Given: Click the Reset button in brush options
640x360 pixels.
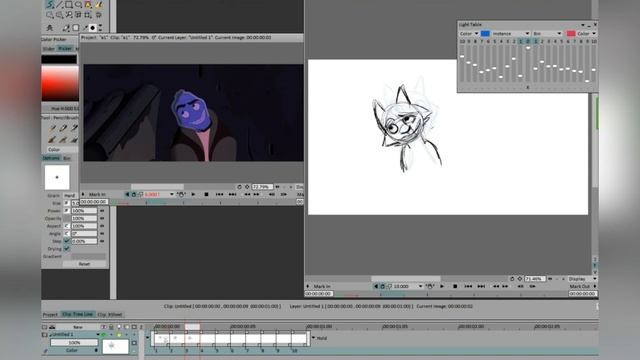Looking at the screenshot, I should pyautogui.click(x=84, y=264).
